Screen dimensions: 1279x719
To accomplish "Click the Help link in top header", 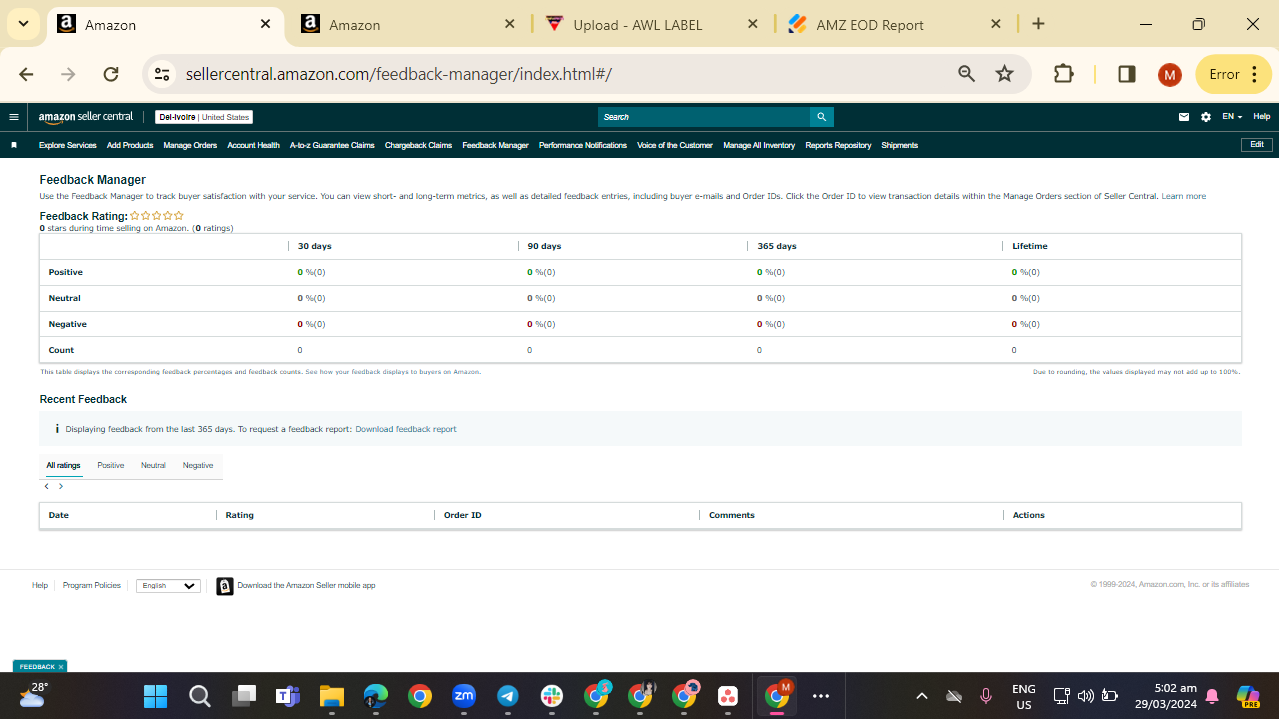I will [1262, 117].
